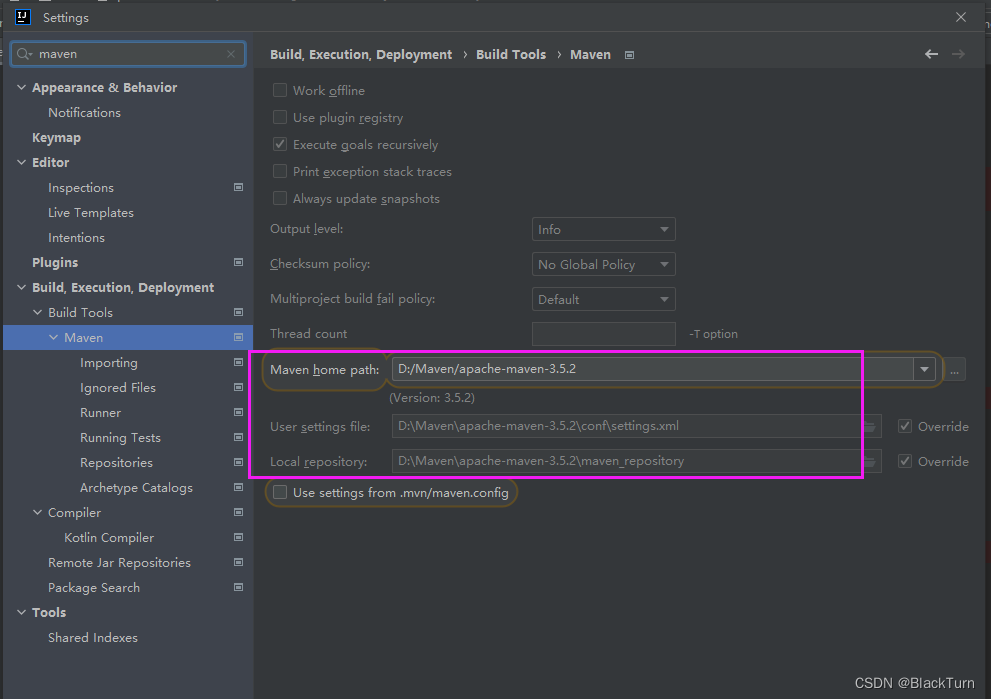This screenshot has height=699, width=991.
Task: Open Multiproject build fail policy dropdown
Action: click(x=604, y=299)
